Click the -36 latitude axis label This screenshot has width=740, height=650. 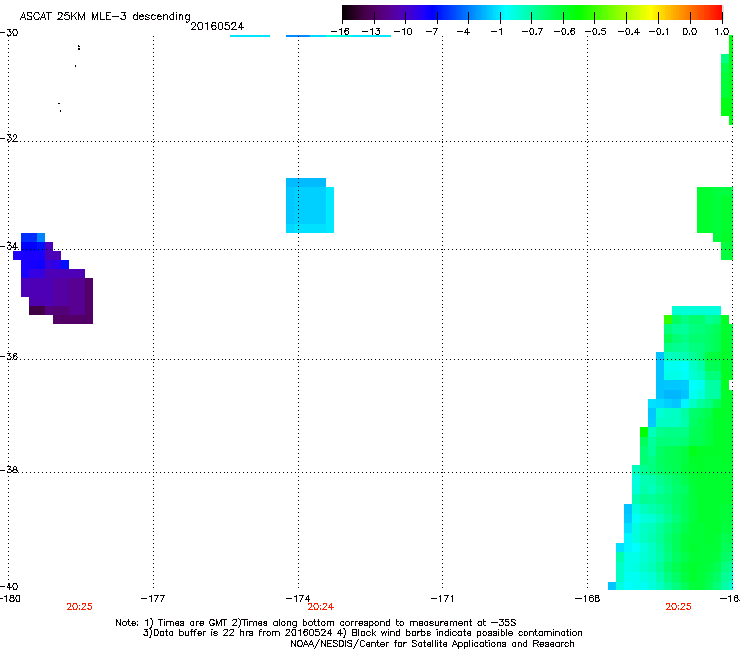[x=9, y=357]
